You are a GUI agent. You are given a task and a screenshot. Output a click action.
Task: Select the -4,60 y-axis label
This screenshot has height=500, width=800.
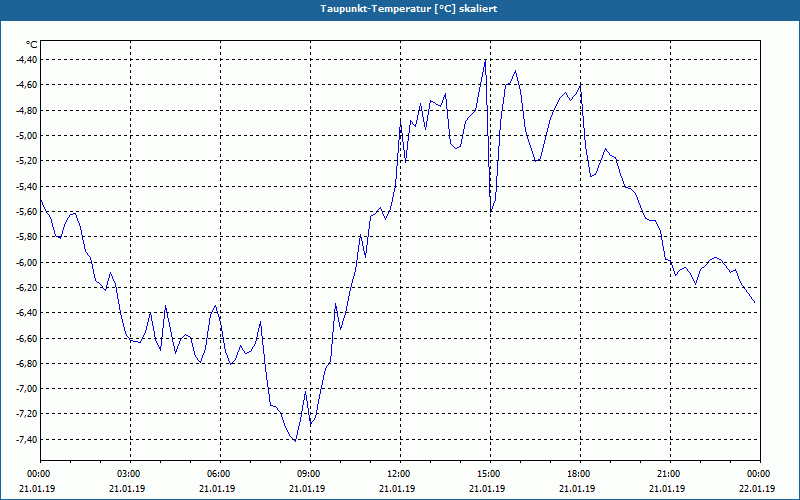pyautogui.click(x=26, y=85)
